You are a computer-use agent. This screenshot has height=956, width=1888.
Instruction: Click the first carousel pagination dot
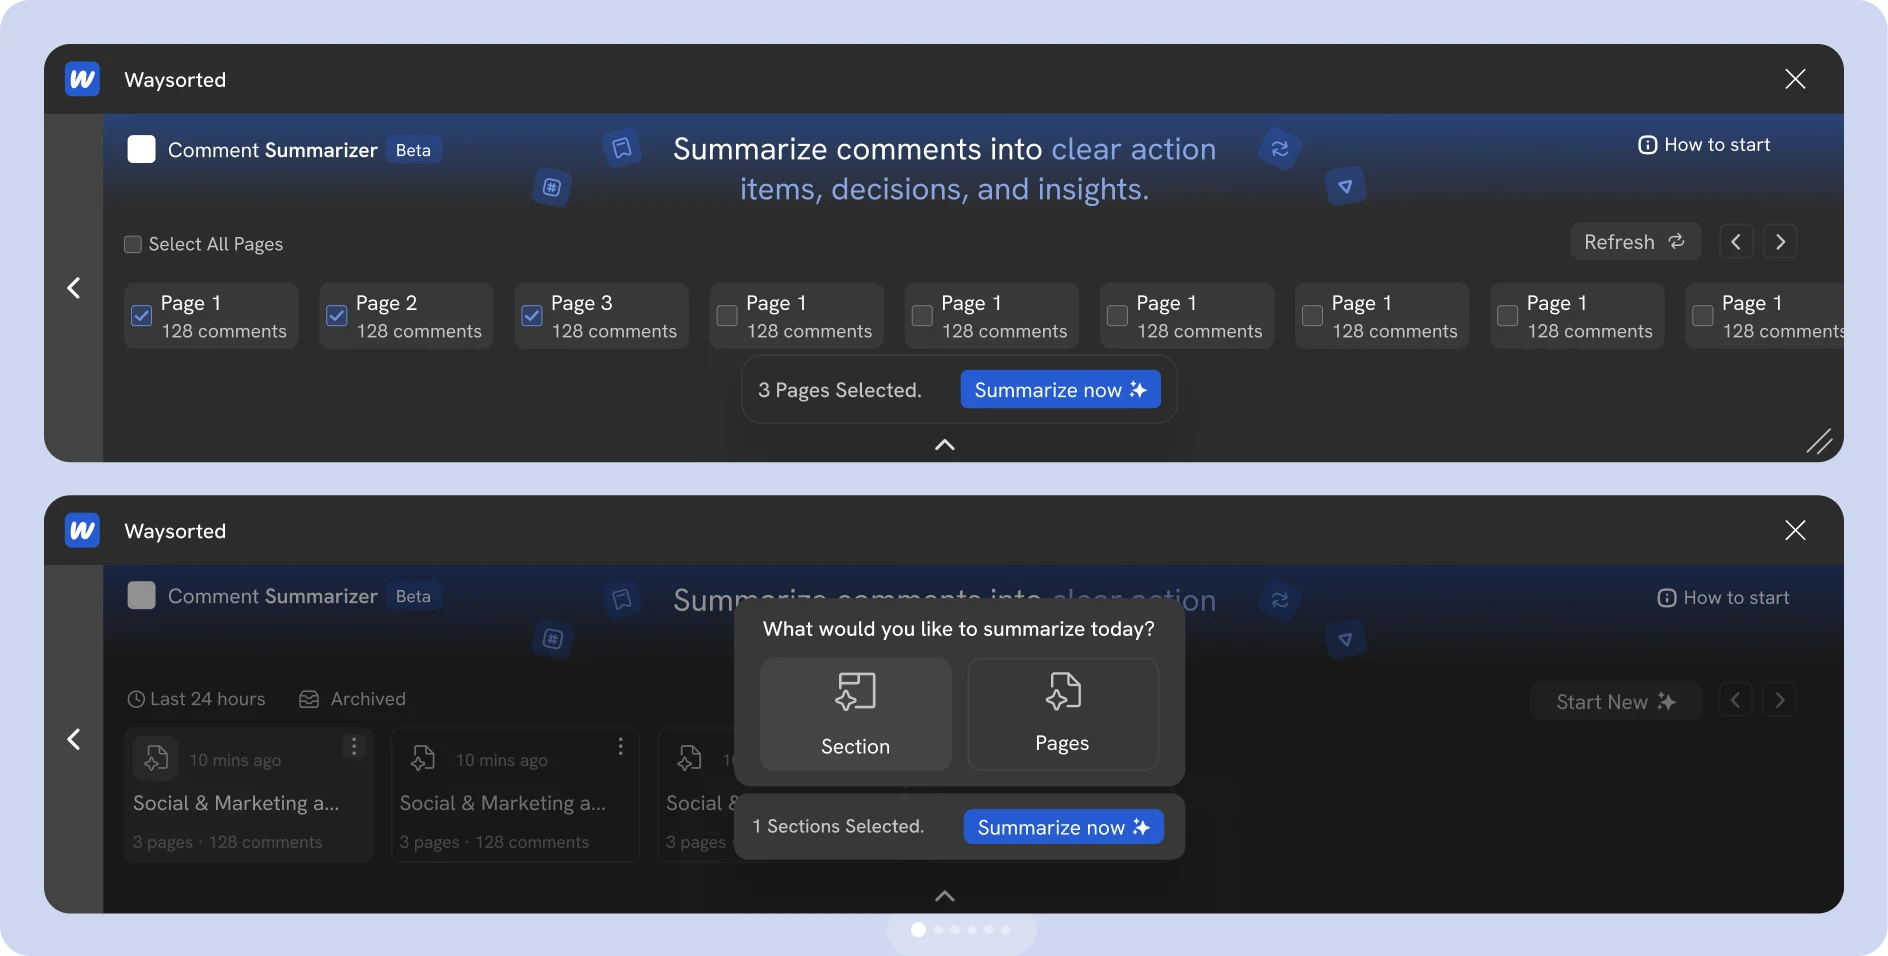[918, 930]
